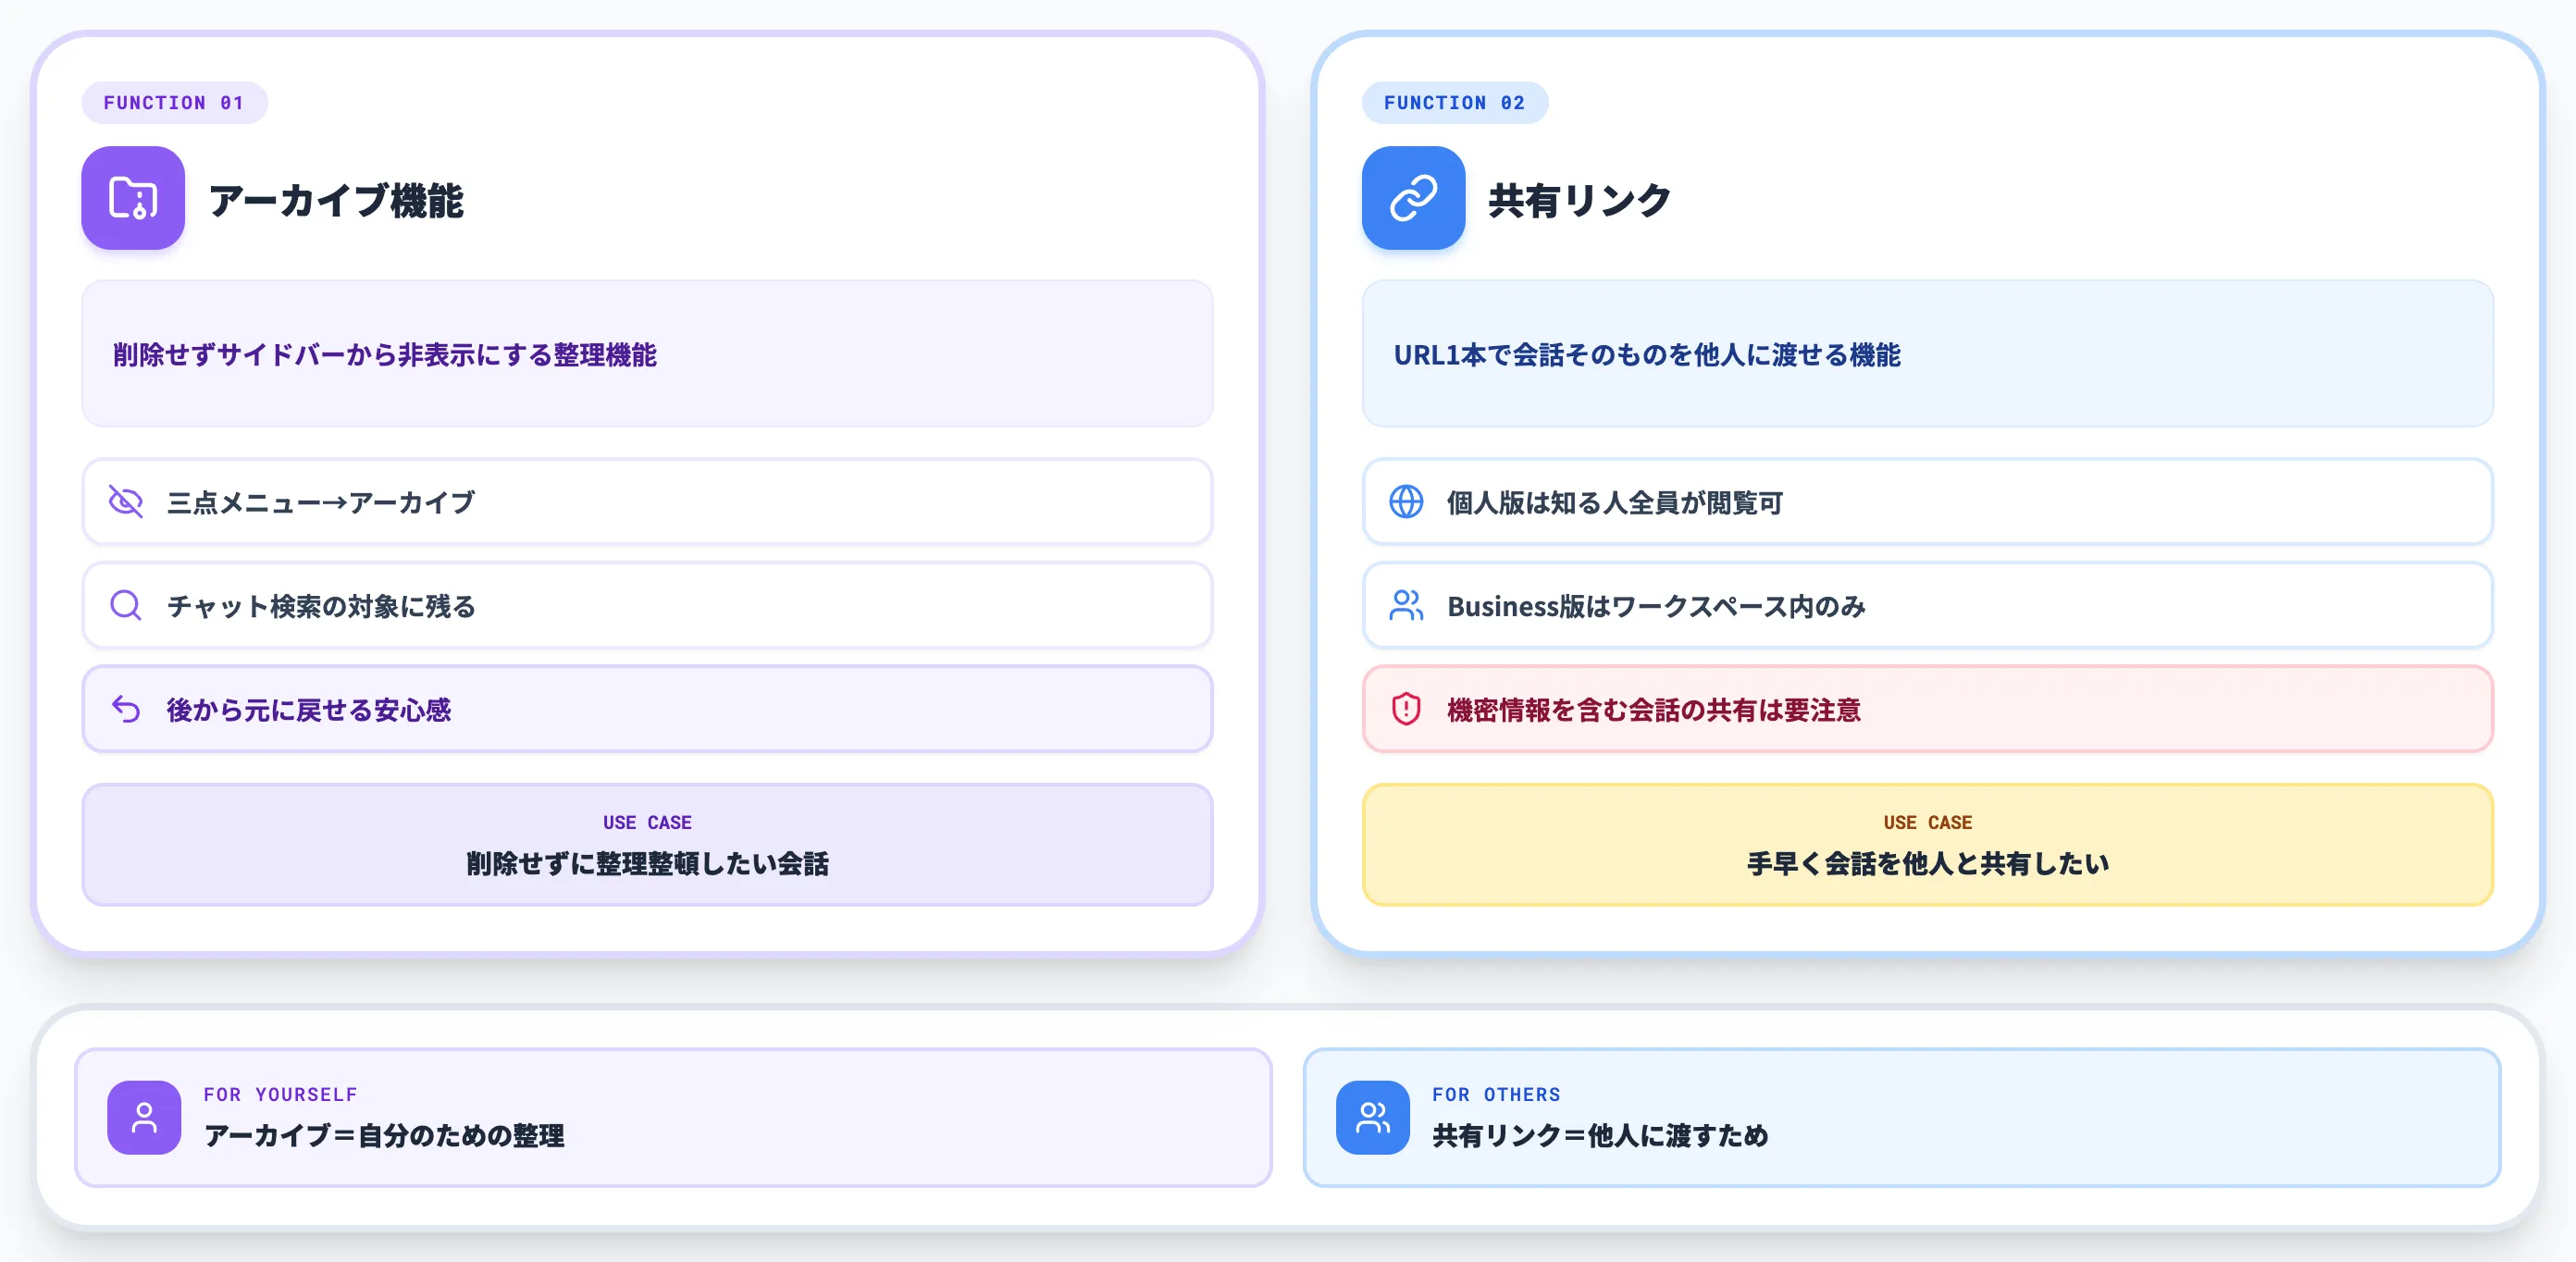This screenshot has height=1262, width=2576.
Task: Click the shield alert icon beside 機密情報を含む会話
Action: pyautogui.click(x=1406, y=709)
